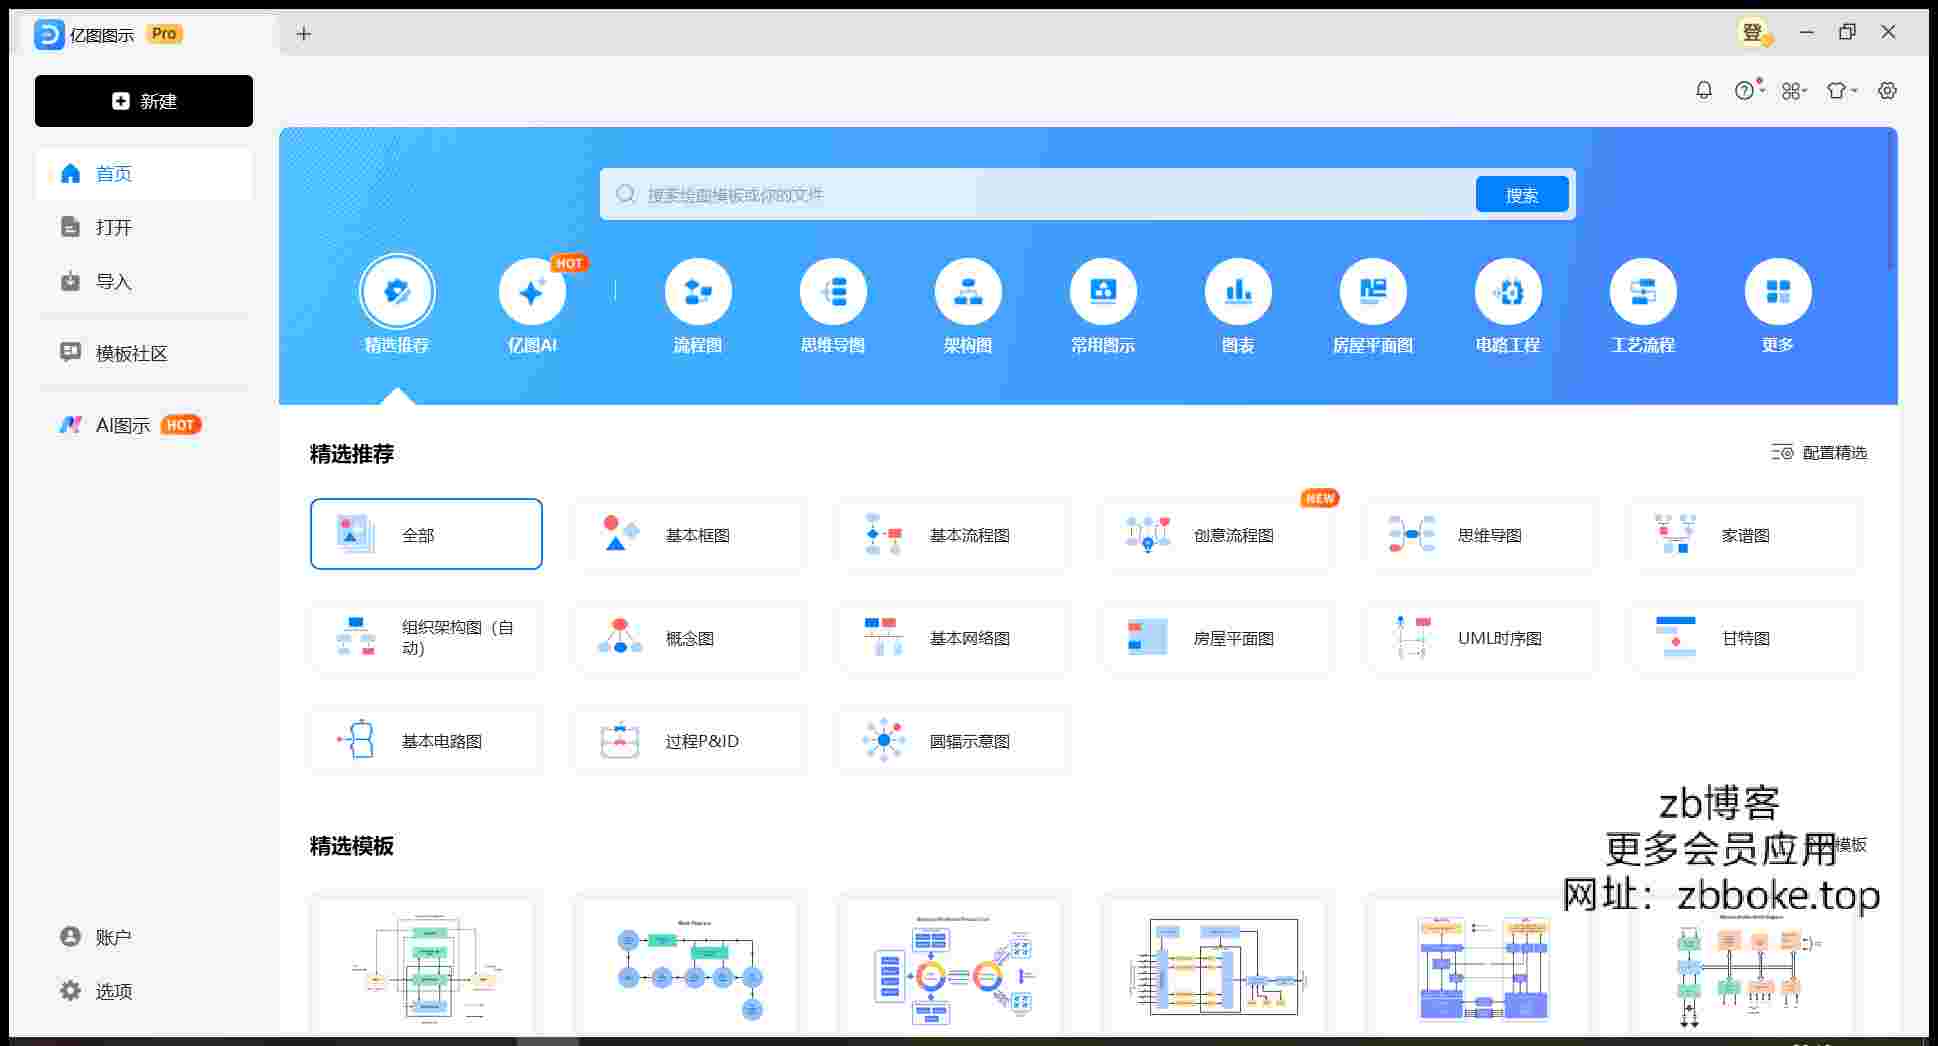Open the skin theme shirt dropdown

tap(1841, 91)
